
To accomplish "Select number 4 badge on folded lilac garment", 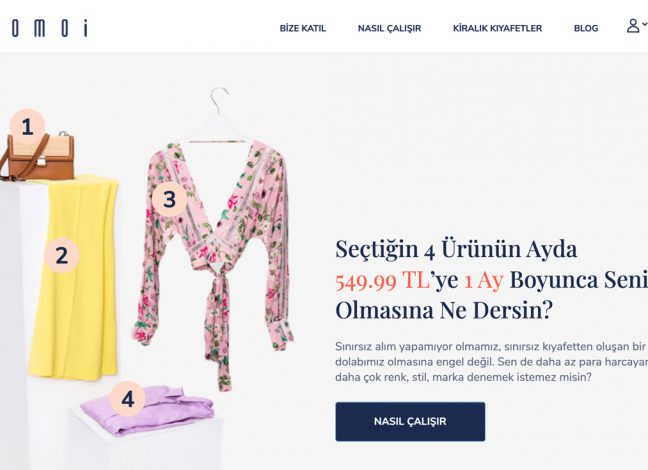I will coord(128,399).
